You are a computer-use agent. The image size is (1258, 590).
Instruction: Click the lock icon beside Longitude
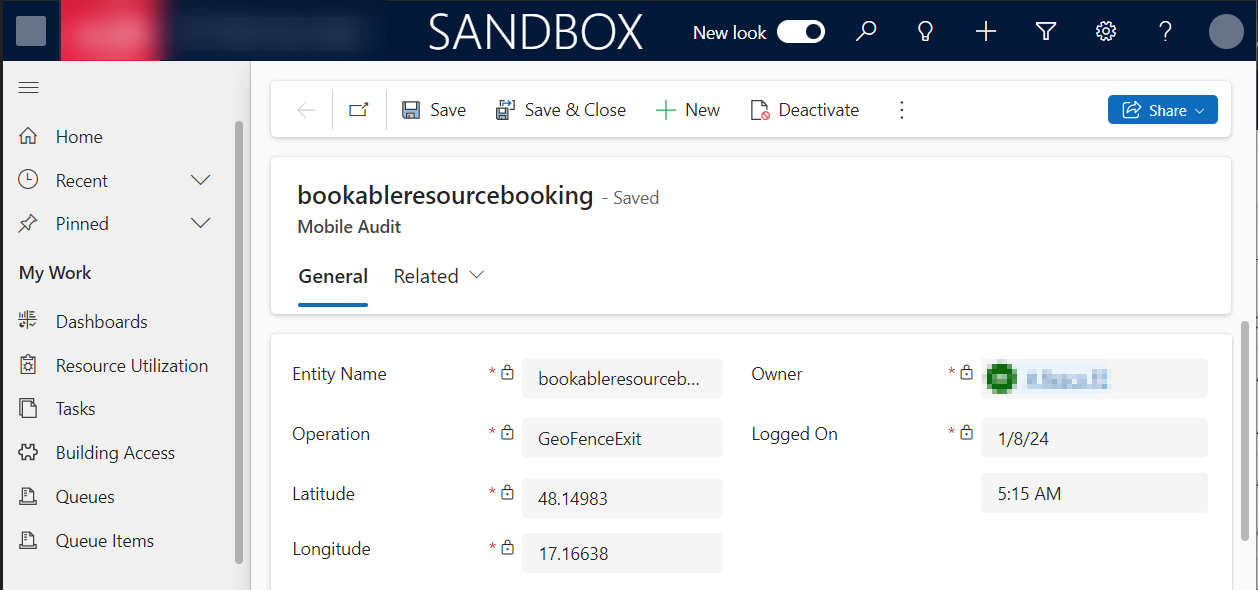click(x=507, y=548)
